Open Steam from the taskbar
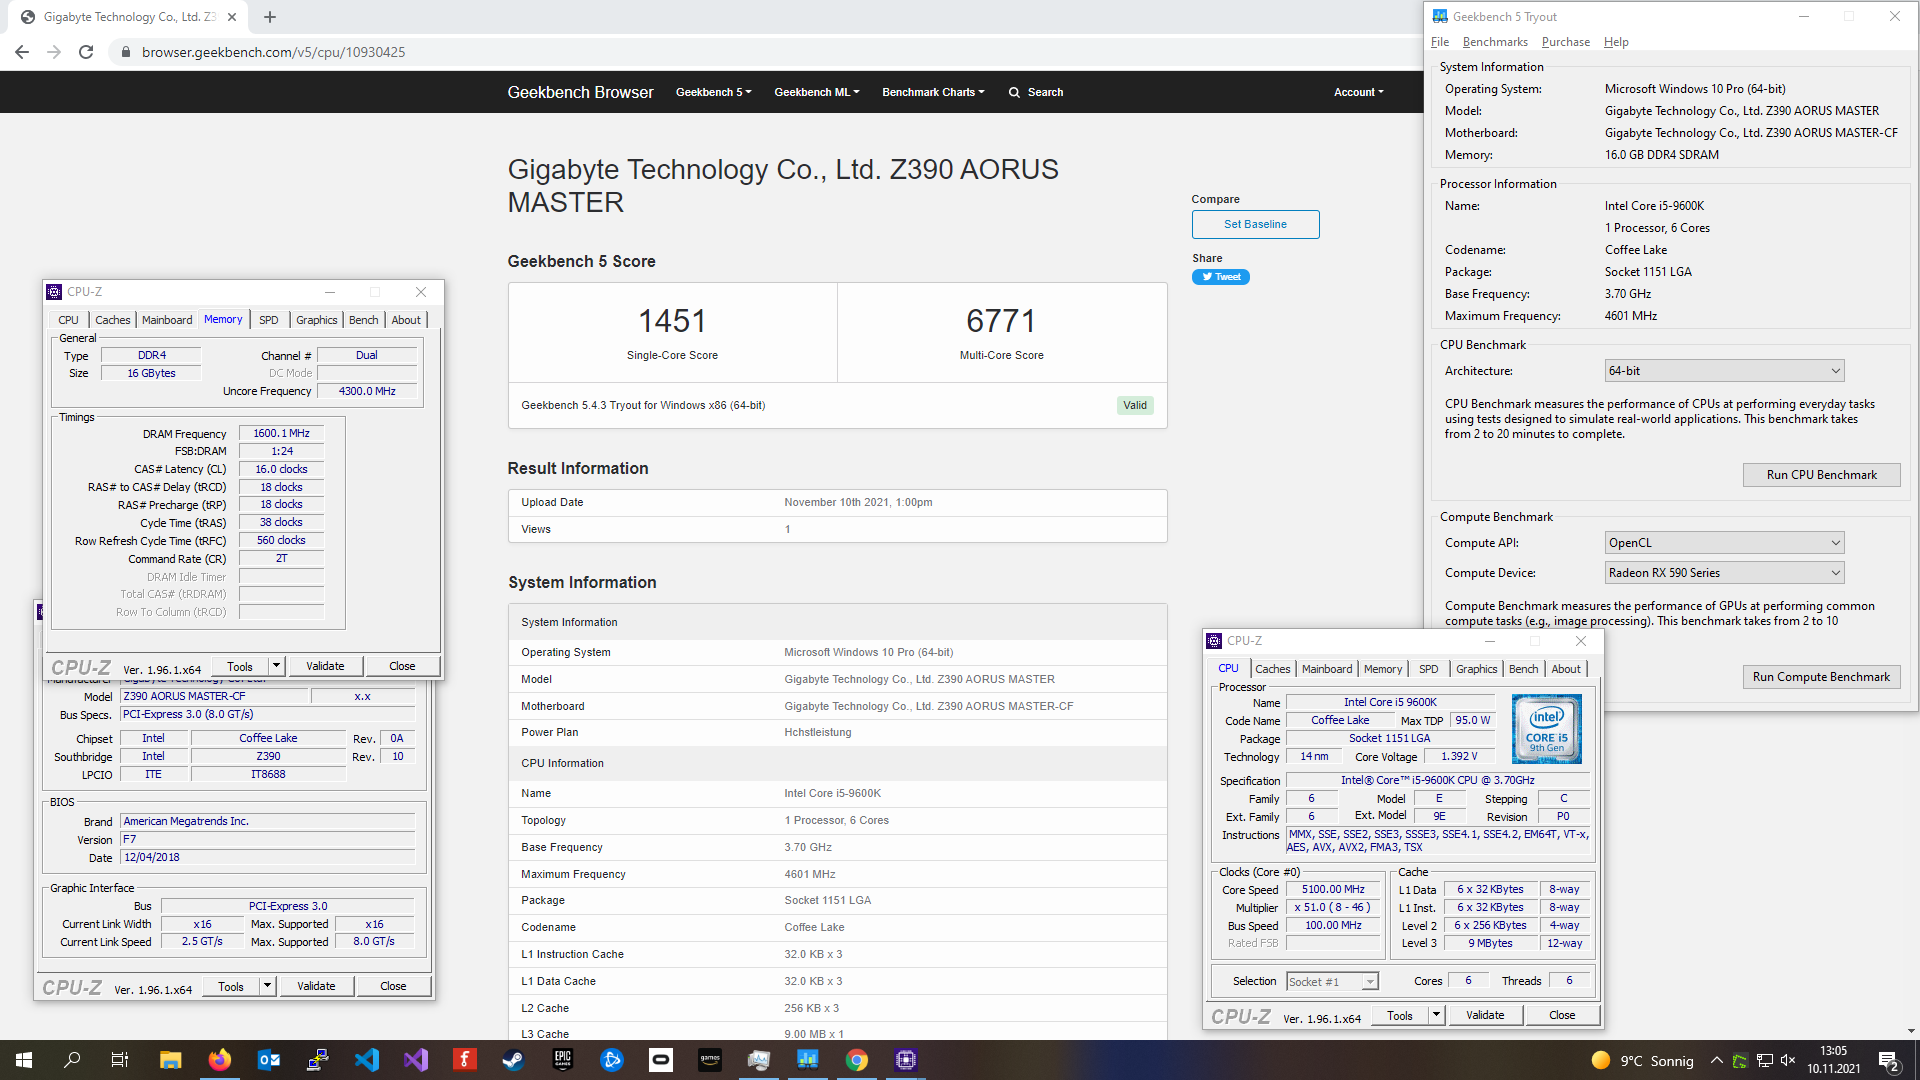 point(514,1060)
